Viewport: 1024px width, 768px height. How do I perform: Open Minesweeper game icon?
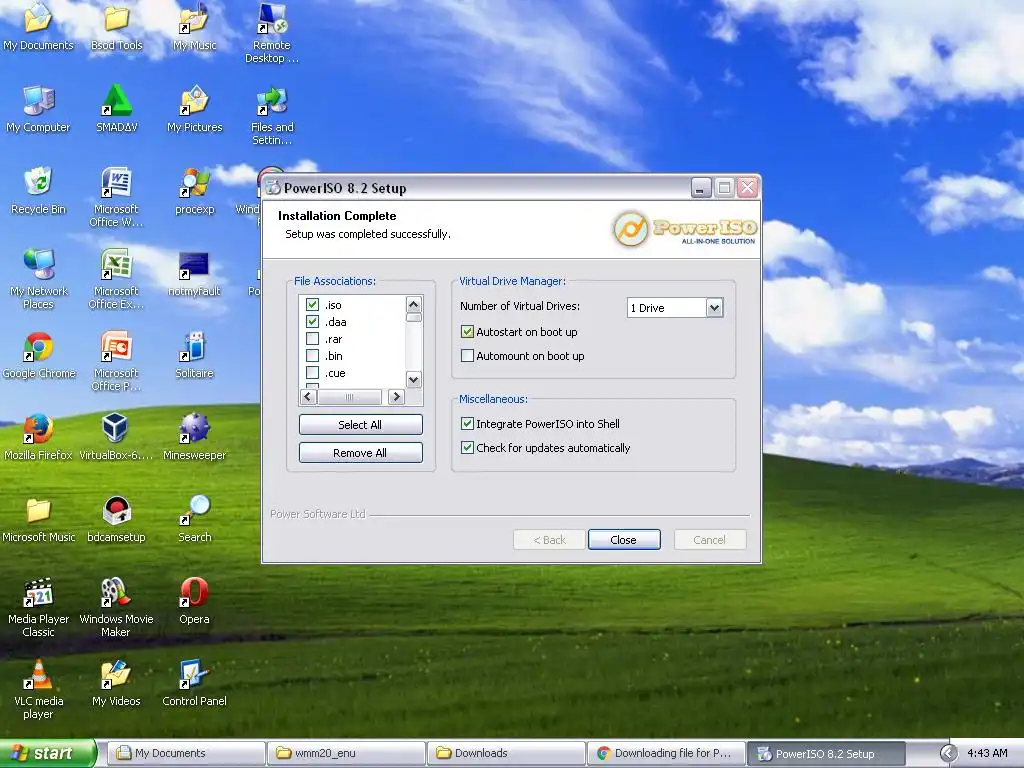click(x=195, y=437)
